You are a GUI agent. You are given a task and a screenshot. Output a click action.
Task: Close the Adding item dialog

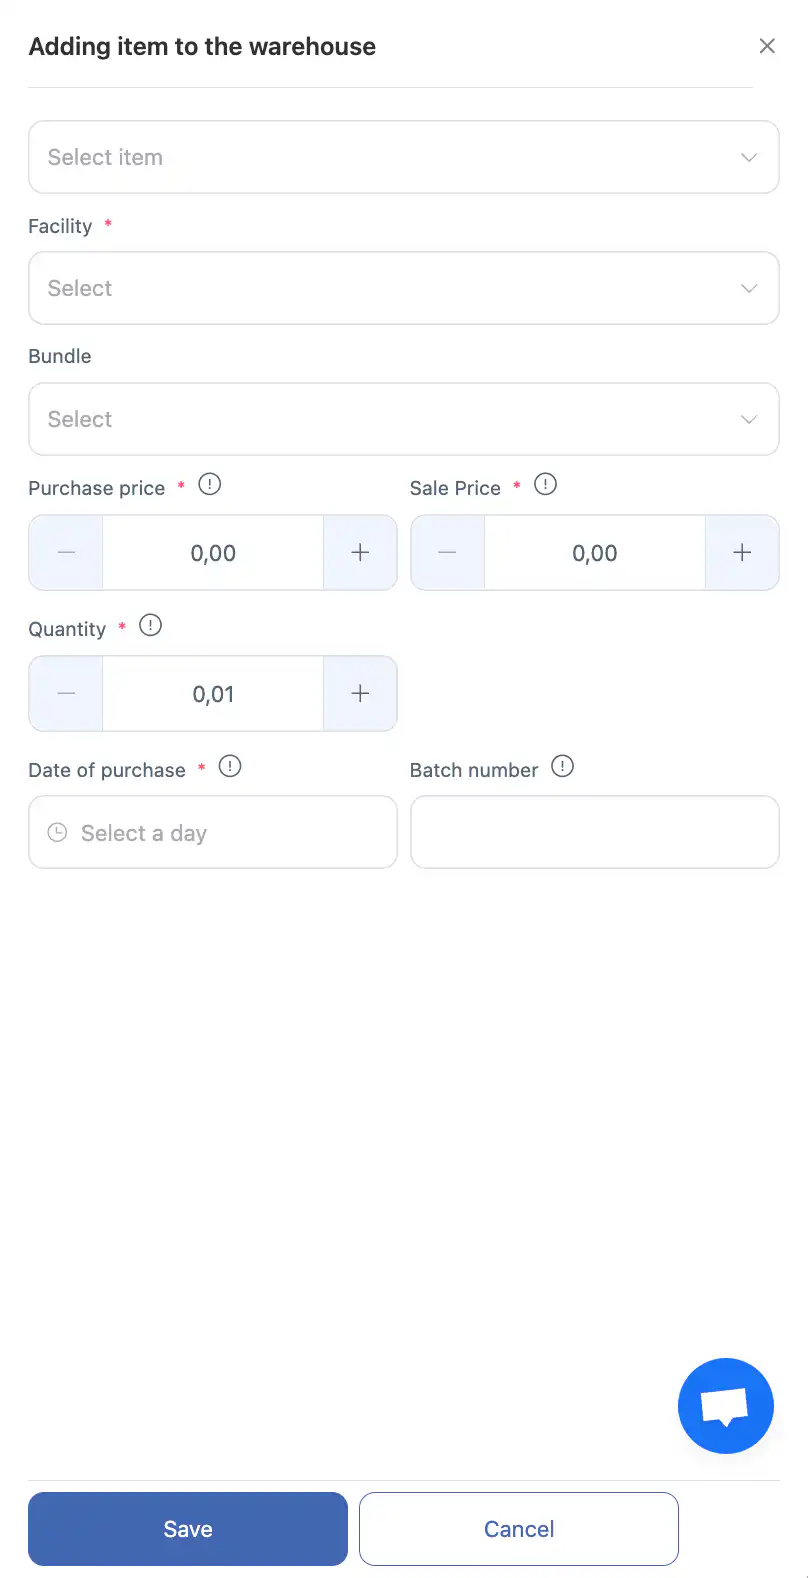pyautogui.click(x=767, y=46)
